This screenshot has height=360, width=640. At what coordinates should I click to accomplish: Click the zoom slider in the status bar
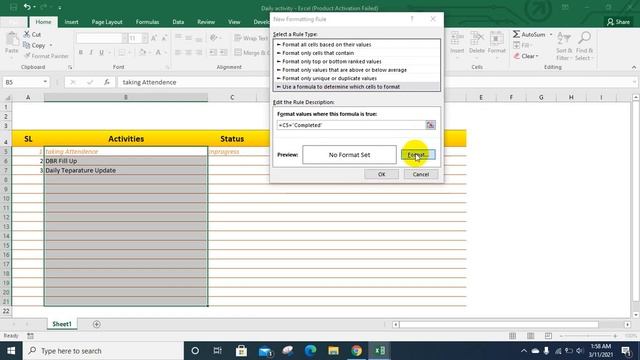click(588, 336)
